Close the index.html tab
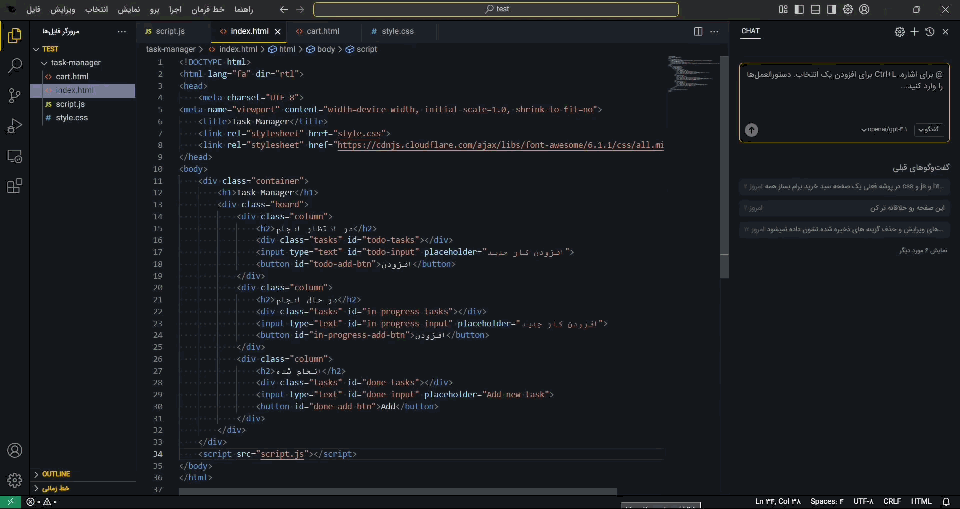 pos(277,31)
